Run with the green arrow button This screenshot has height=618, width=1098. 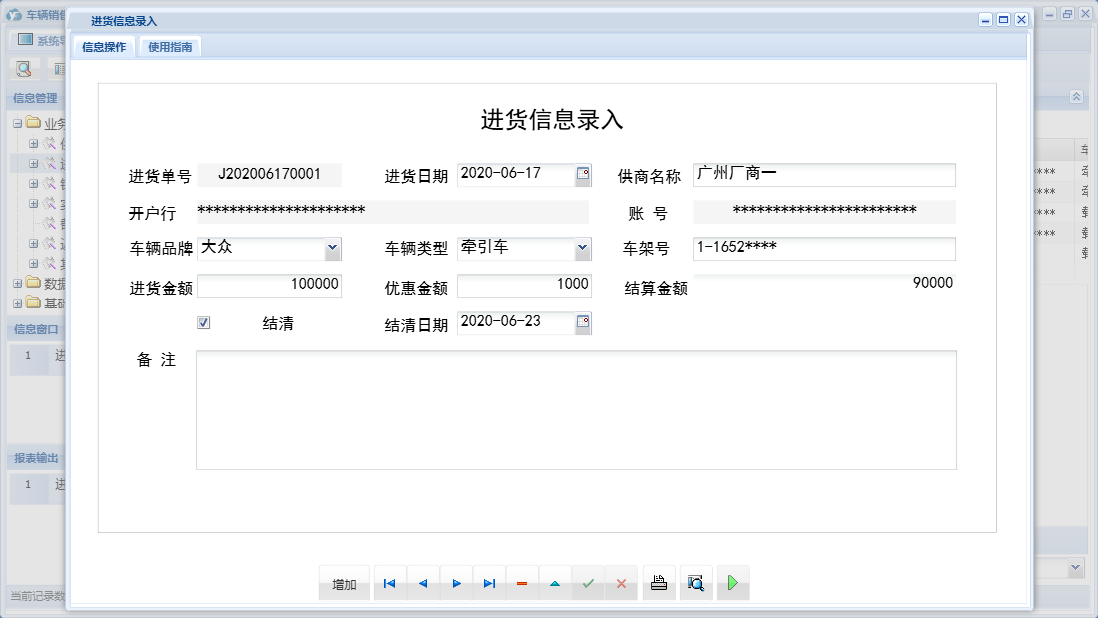733,582
